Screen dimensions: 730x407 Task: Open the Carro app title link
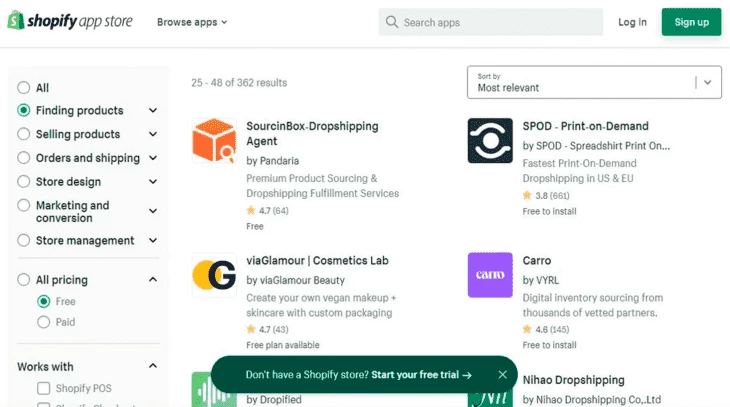point(537,261)
